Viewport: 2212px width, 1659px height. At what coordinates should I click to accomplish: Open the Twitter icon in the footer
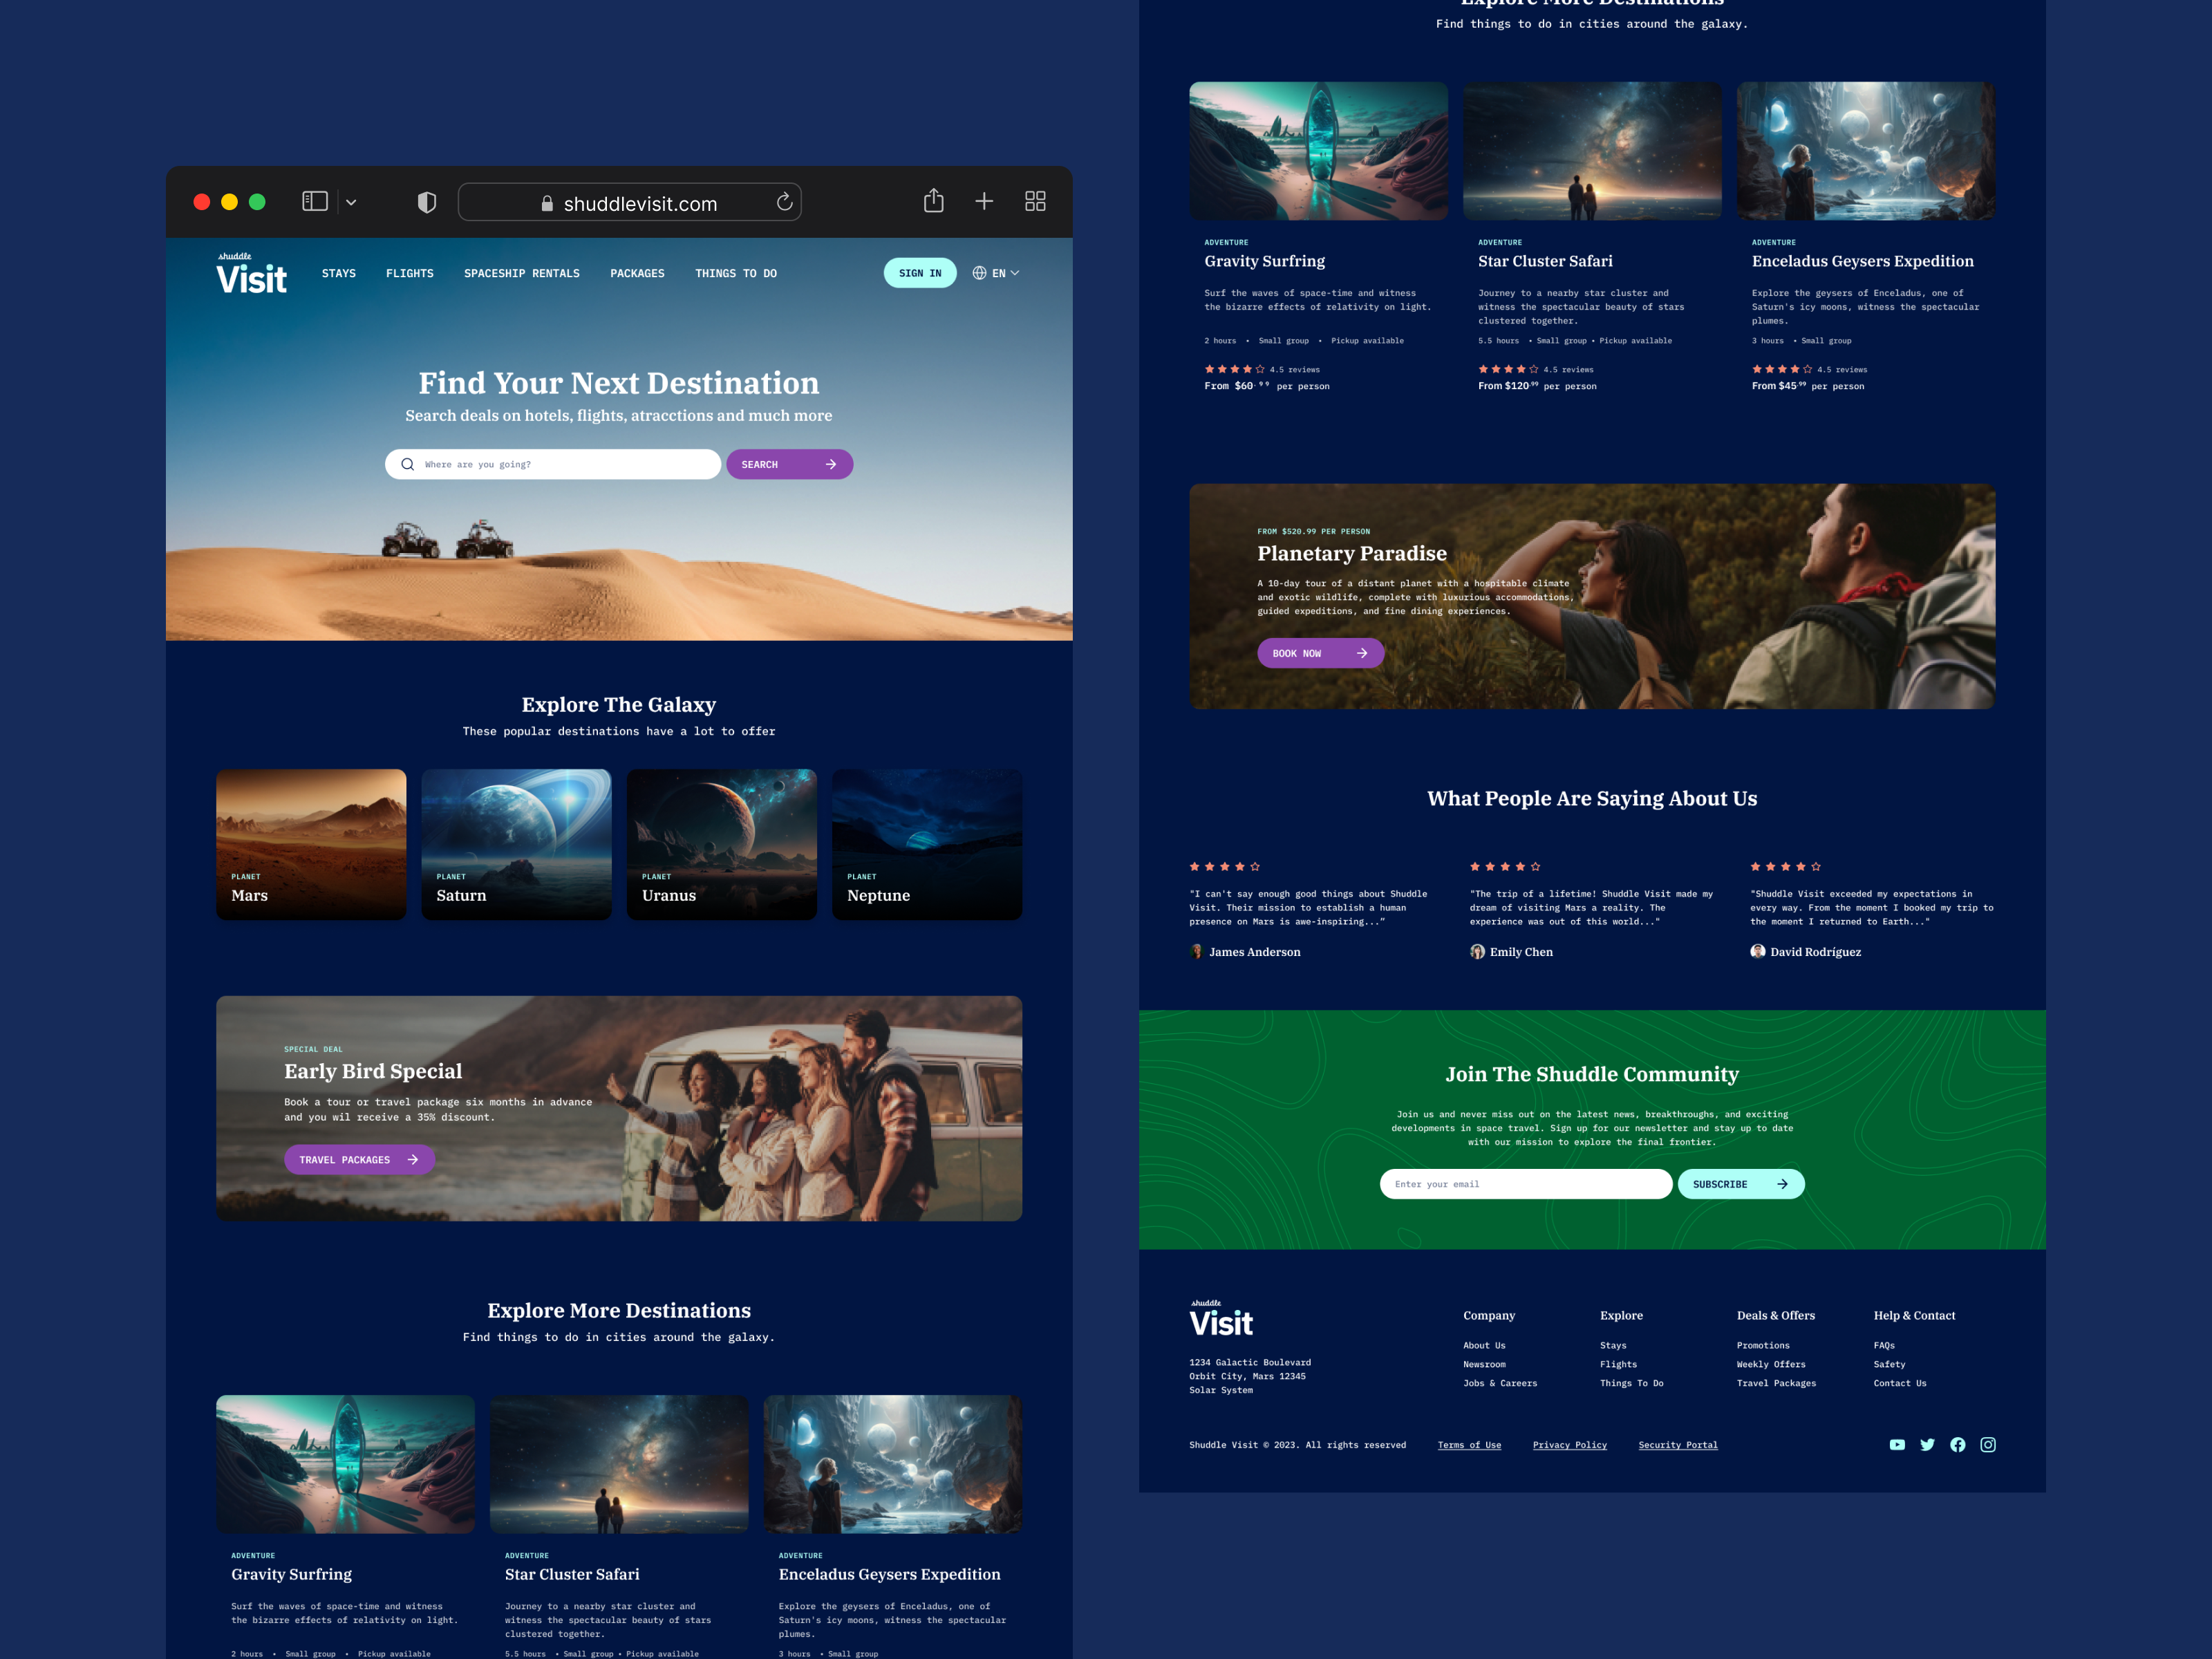(x=1928, y=1444)
